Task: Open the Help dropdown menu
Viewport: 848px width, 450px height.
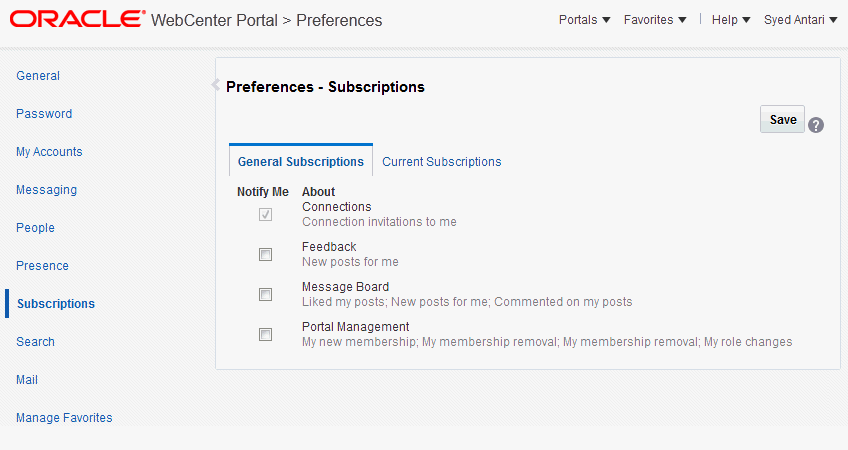Action: click(x=731, y=20)
